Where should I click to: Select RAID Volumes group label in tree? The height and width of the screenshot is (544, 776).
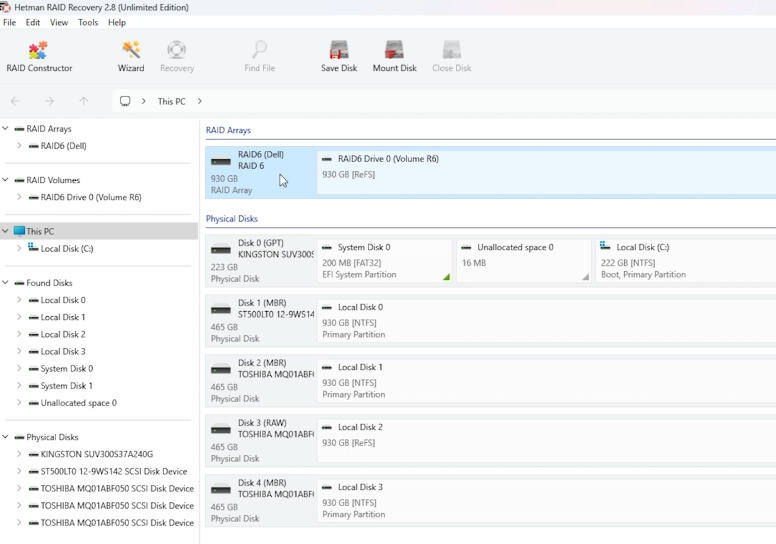pyautogui.click(x=53, y=180)
